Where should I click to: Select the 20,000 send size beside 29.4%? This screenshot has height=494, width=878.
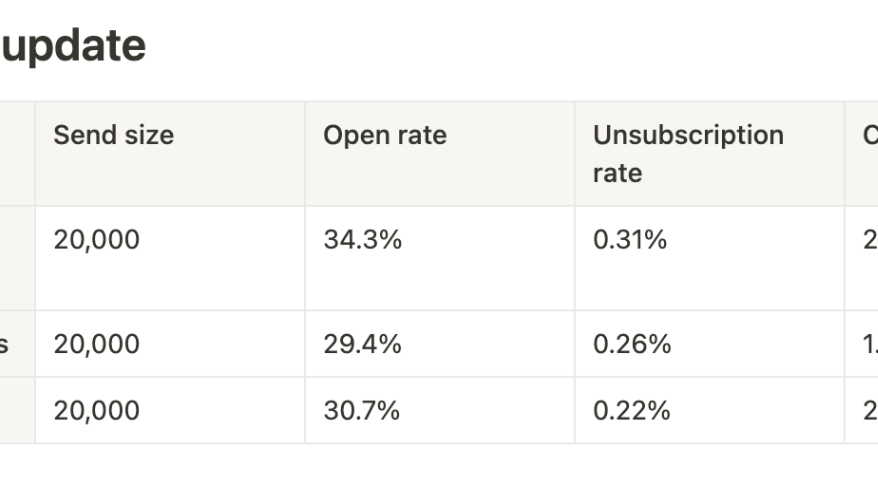[169, 344]
